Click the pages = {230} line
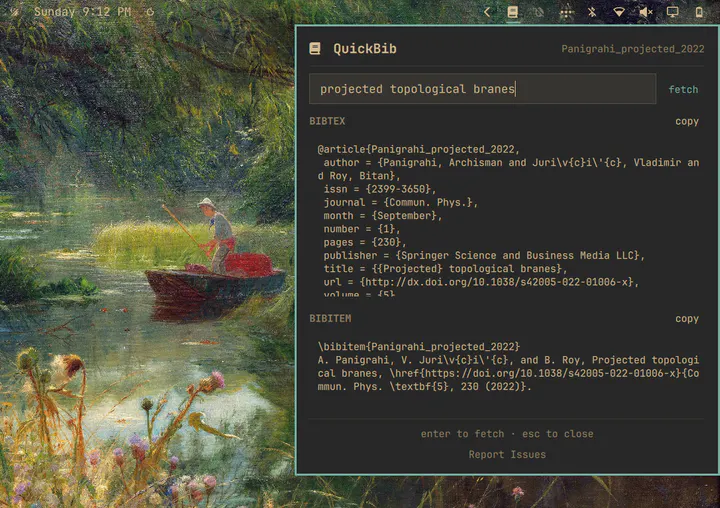 (365, 242)
